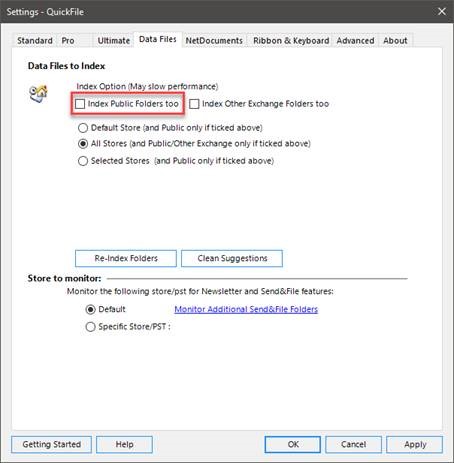Switch to Ribbon & Keyboard tab

[291, 41]
